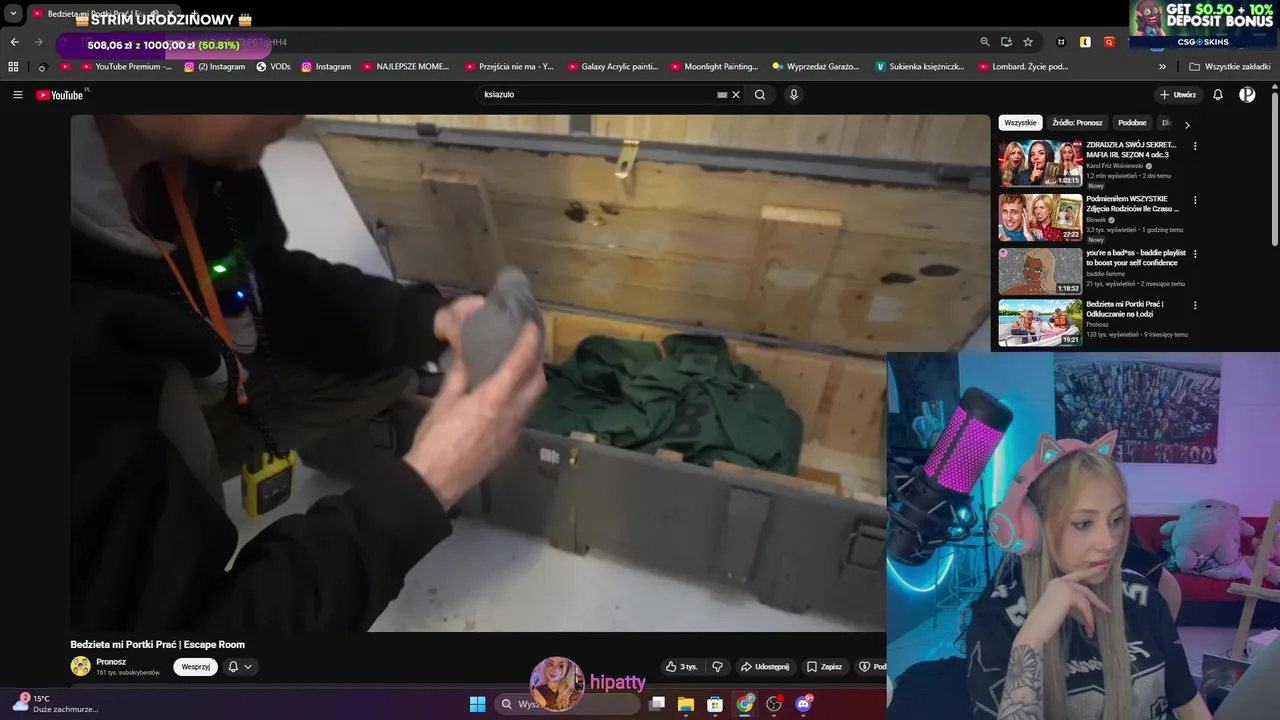
Task: Go back with the browser back arrow
Action: 14,42
